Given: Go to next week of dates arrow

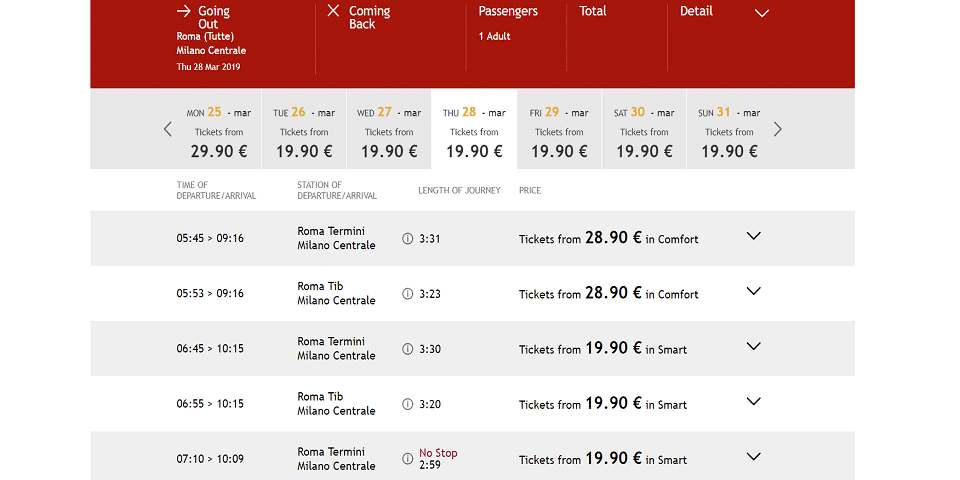Looking at the screenshot, I should pyautogui.click(x=778, y=129).
